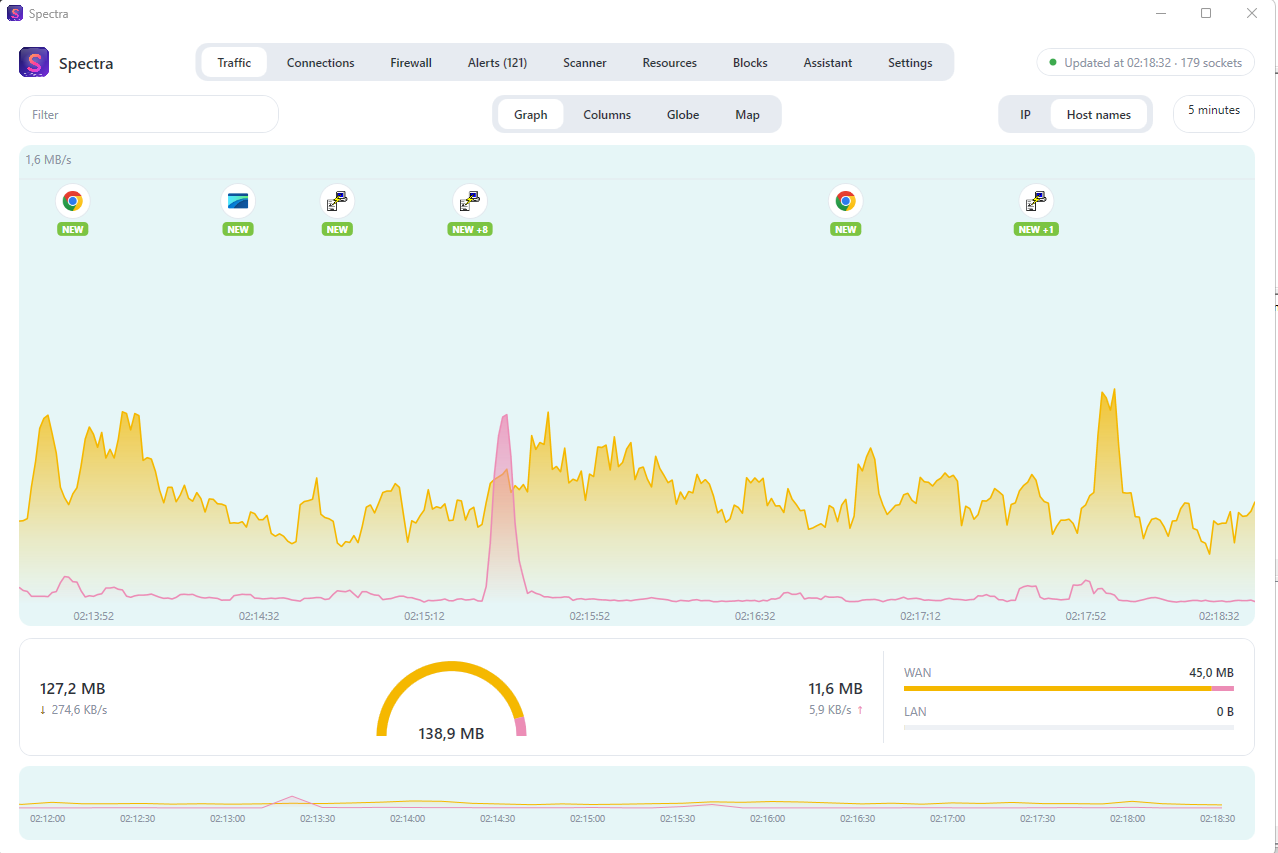The height and width of the screenshot is (853, 1278).
Task: Switch to Host names display
Action: click(x=1098, y=115)
